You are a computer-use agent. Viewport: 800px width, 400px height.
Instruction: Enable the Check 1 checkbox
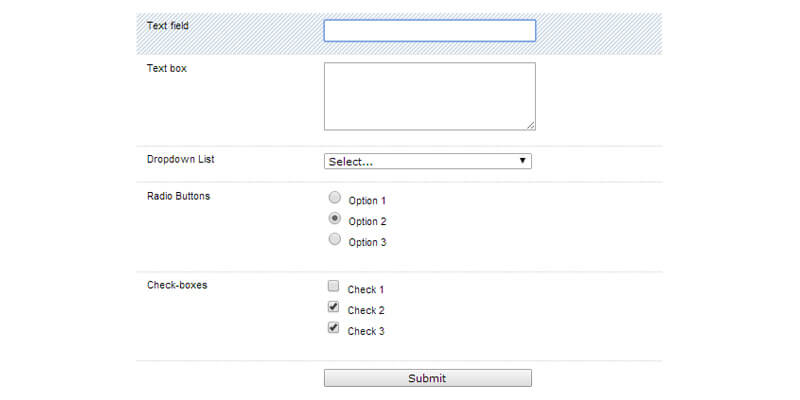tap(334, 286)
